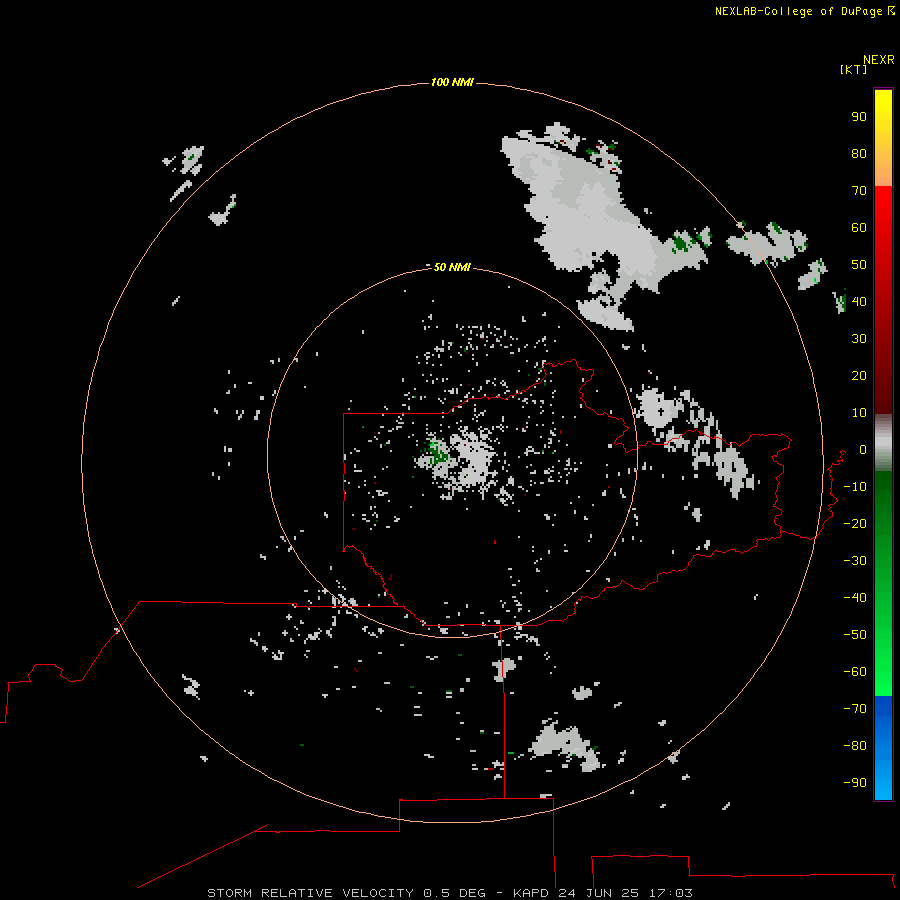Click the KT units label above color bar
Viewport: 900px width, 900px height.
click(x=853, y=69)
